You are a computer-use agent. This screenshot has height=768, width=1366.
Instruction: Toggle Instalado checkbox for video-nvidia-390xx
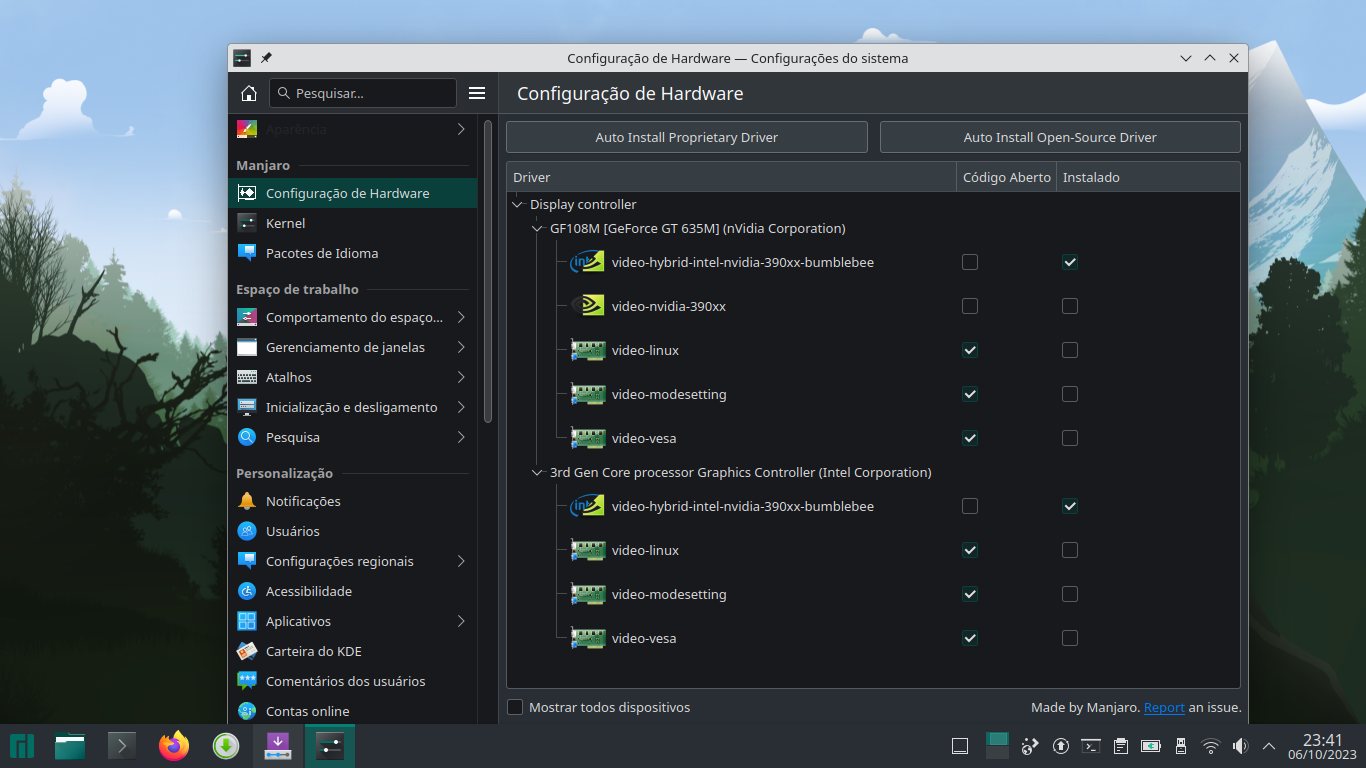coord(1070,306)
